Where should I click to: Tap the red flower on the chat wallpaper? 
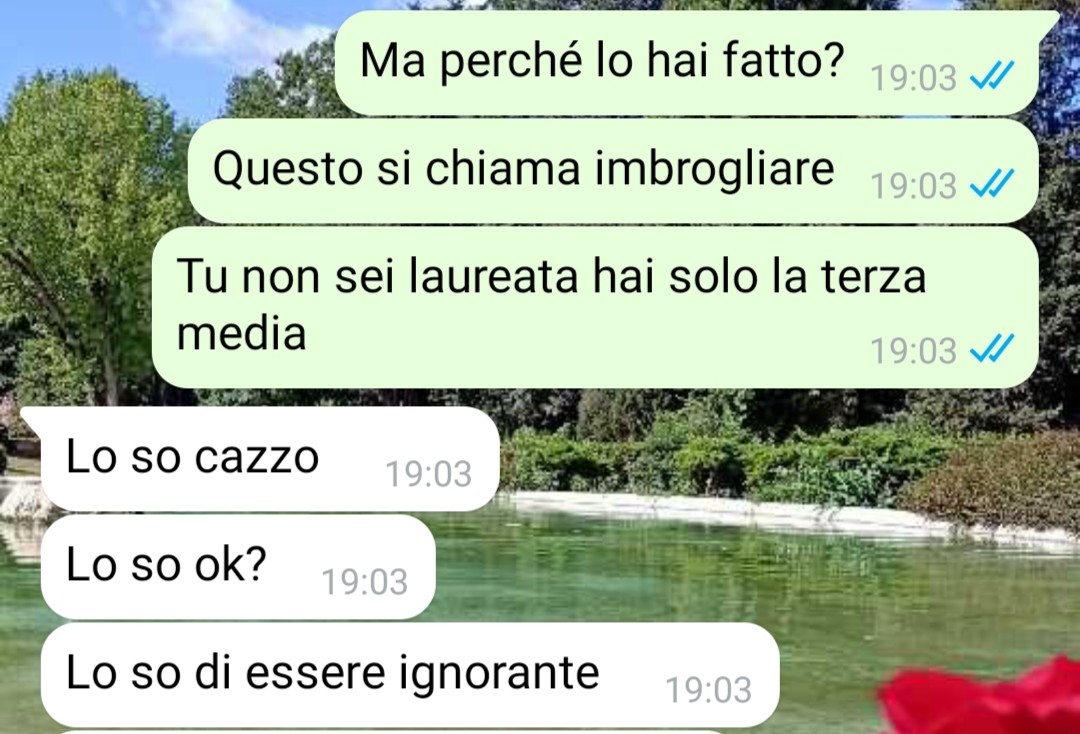pyautogui.click(x=985, y=699)
